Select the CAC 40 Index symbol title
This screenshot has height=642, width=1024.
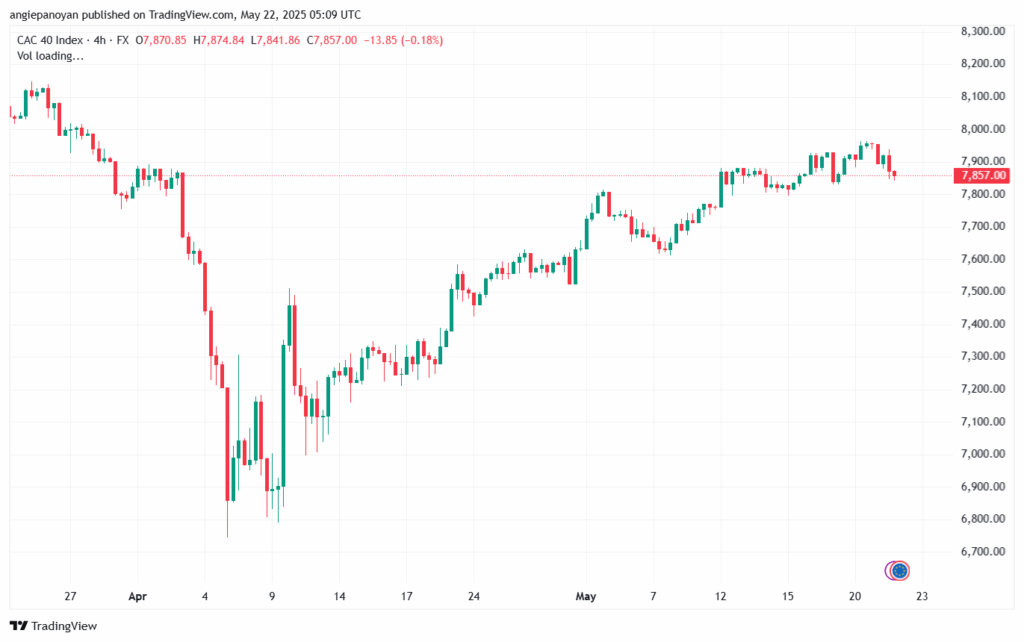tap(50, 40)
